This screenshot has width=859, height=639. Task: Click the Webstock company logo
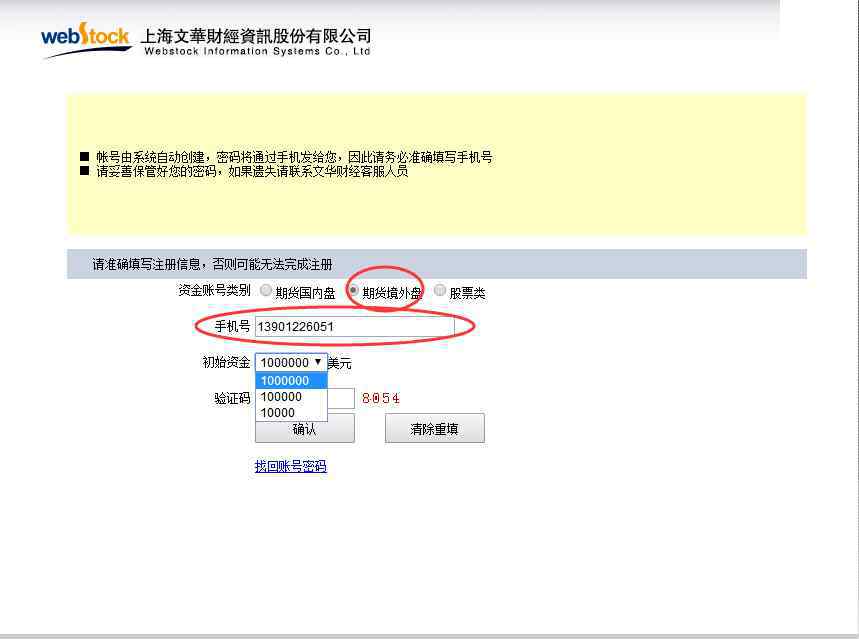point(86,40)
